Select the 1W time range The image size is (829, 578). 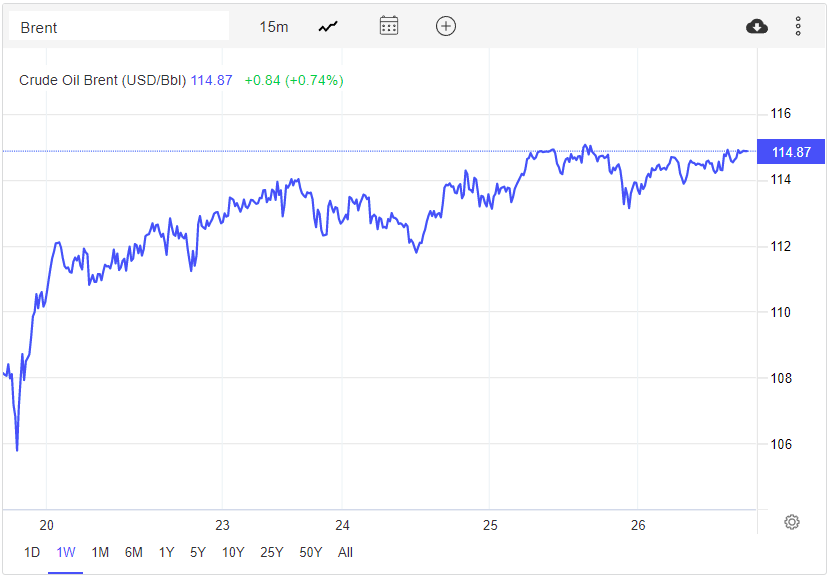pyautogui.click(x=66, y=552)
